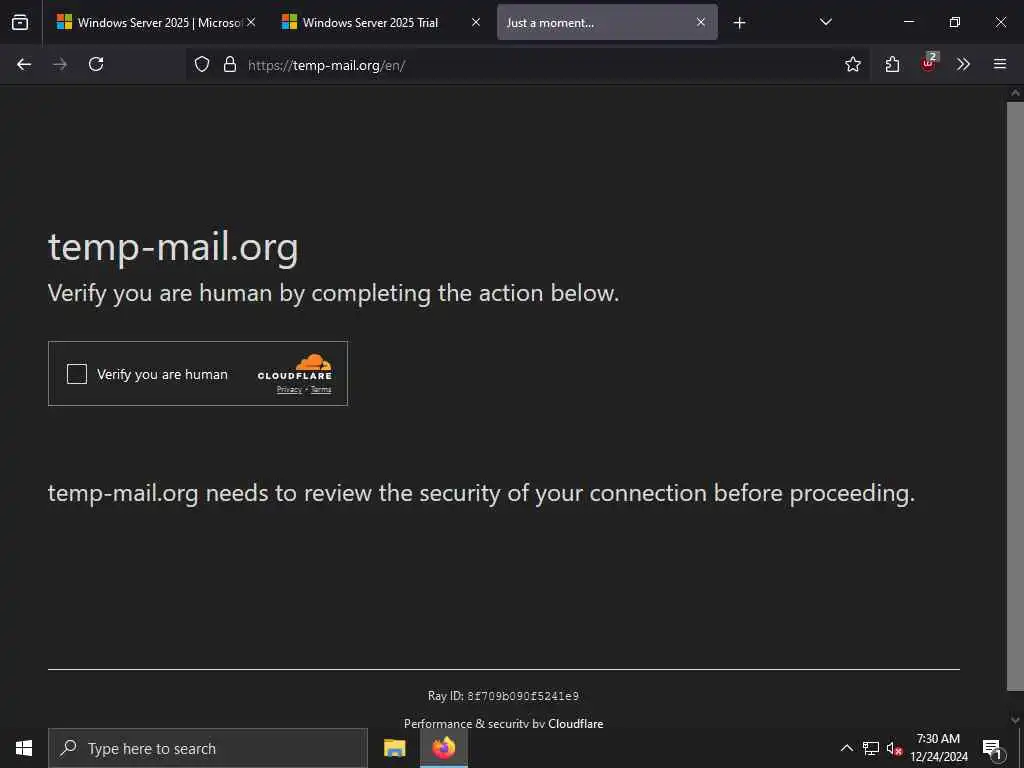The height and width of the screenshot is (768, 1024).
Task: Click the vertical page scrollbar
Action: click(x=1015, y=396)
